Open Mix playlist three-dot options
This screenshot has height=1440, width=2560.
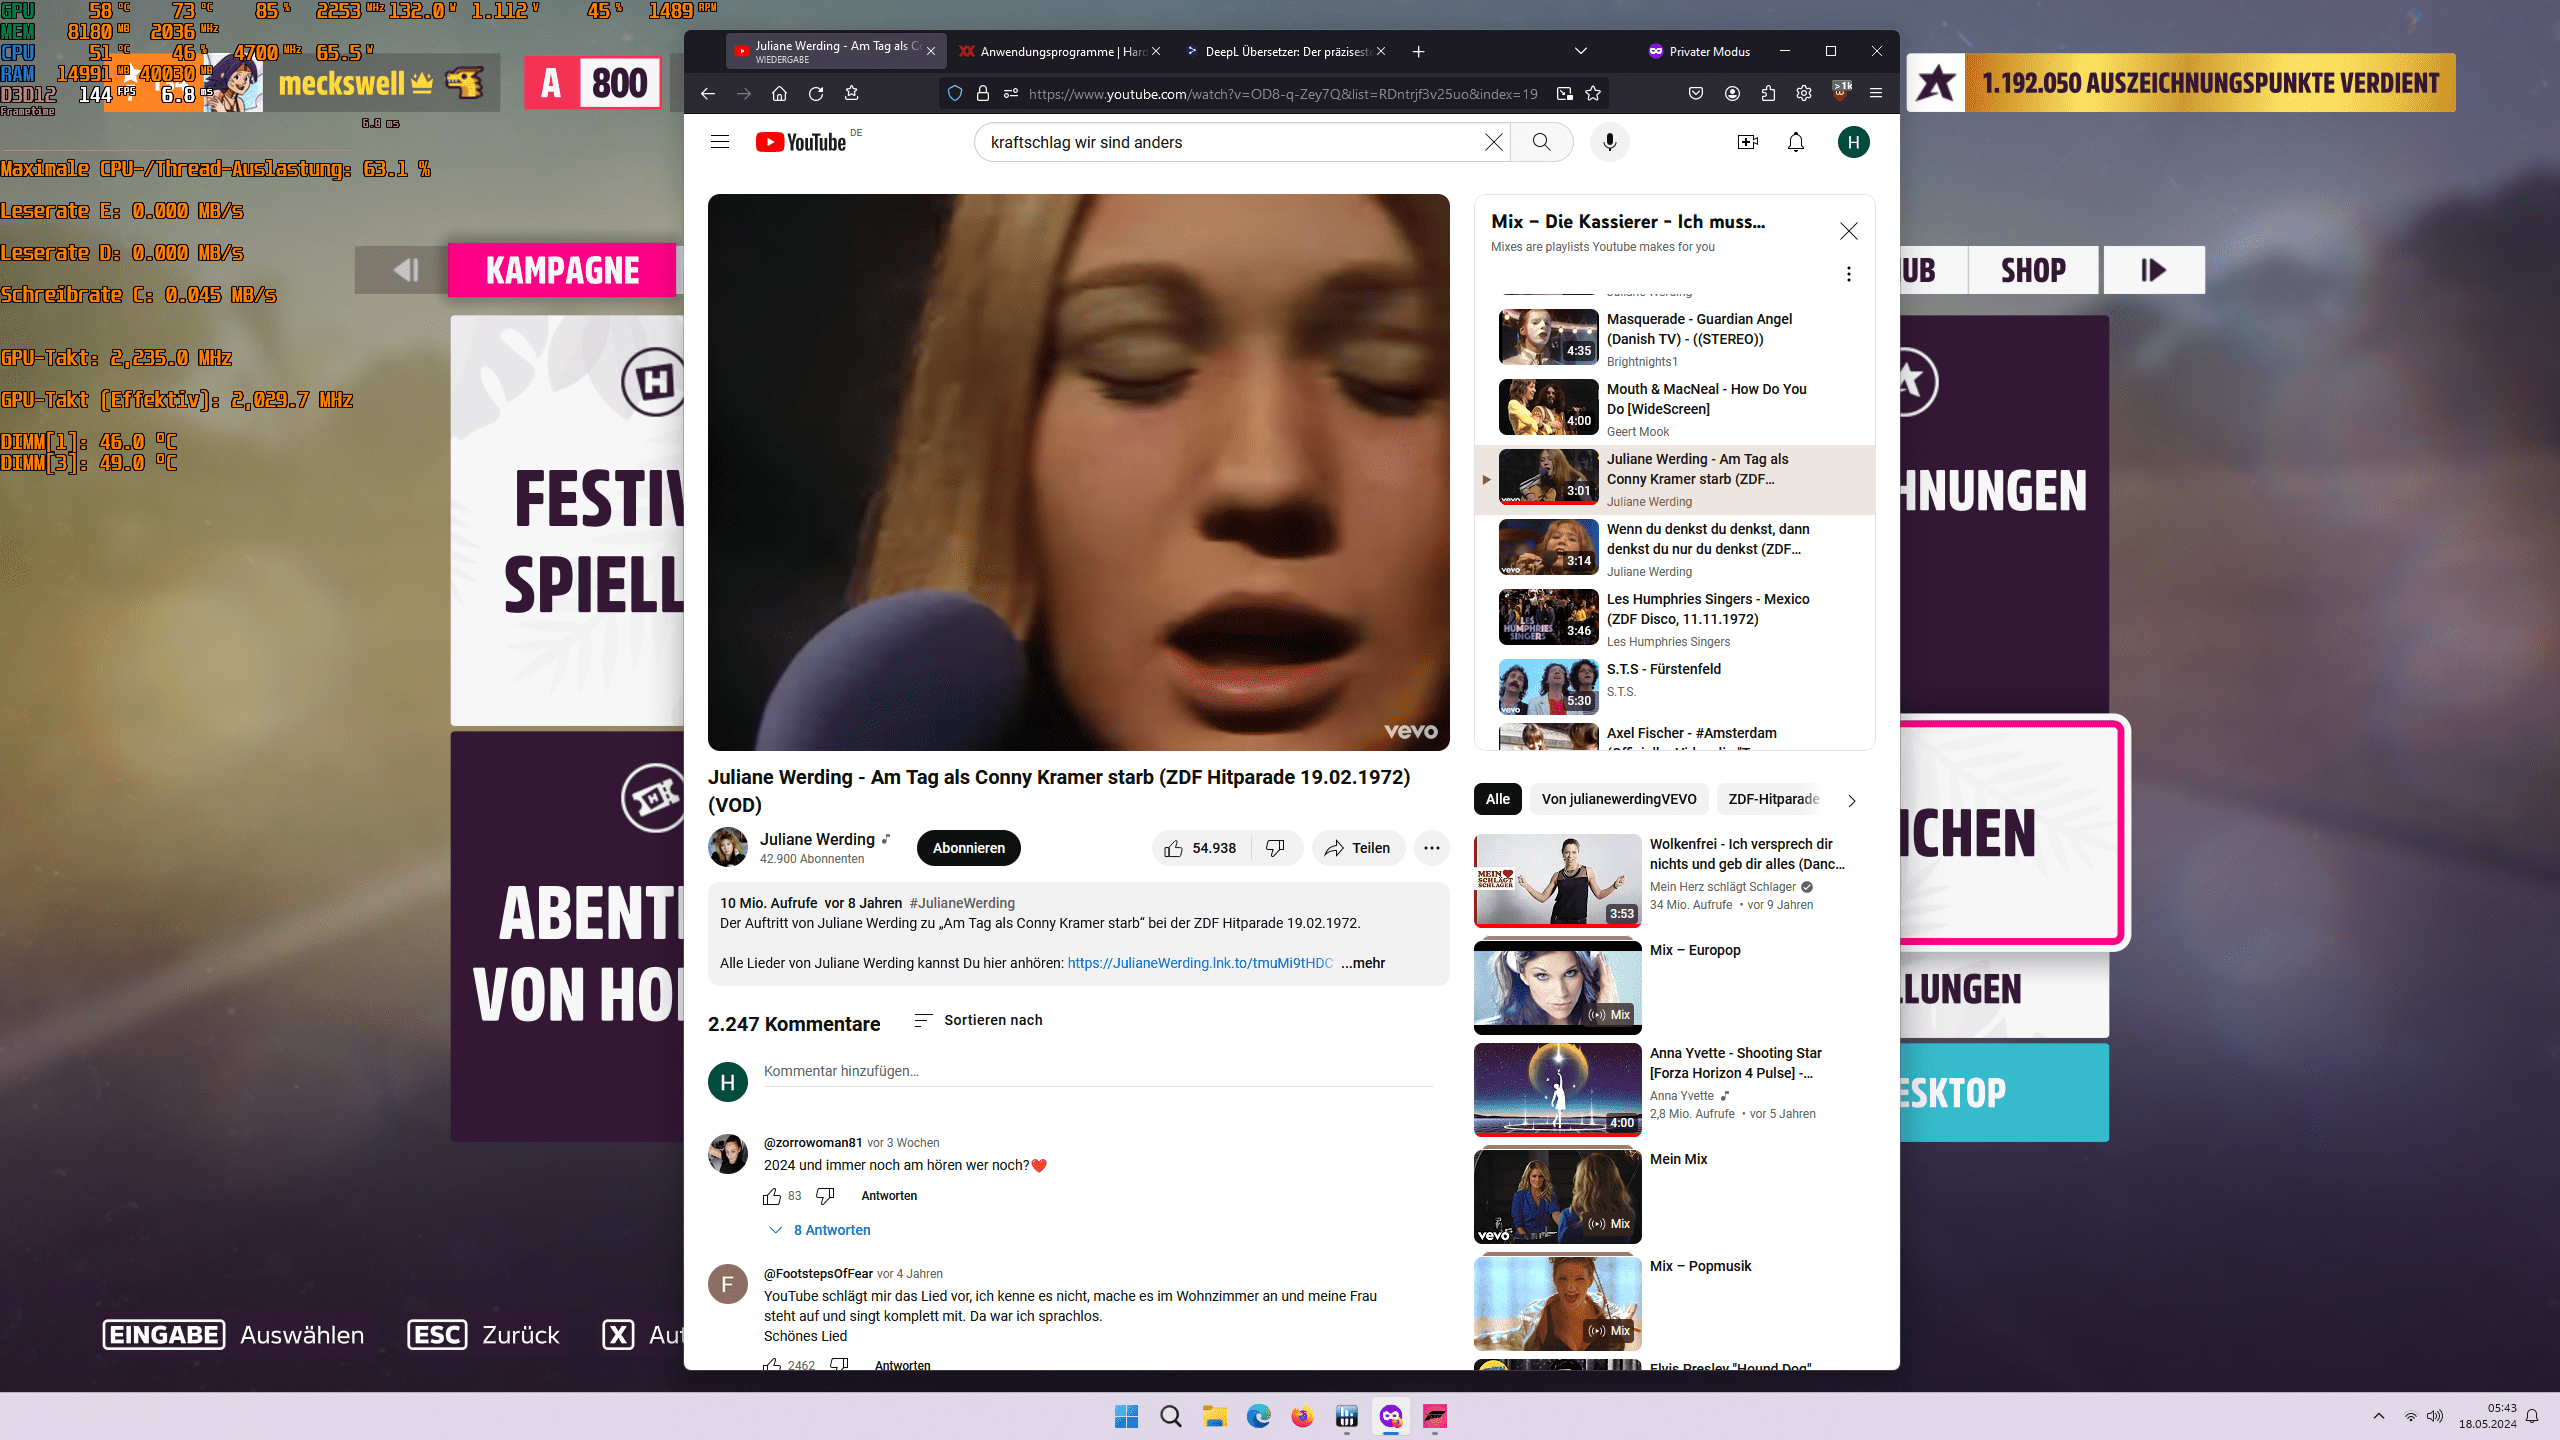[1848, 274]
